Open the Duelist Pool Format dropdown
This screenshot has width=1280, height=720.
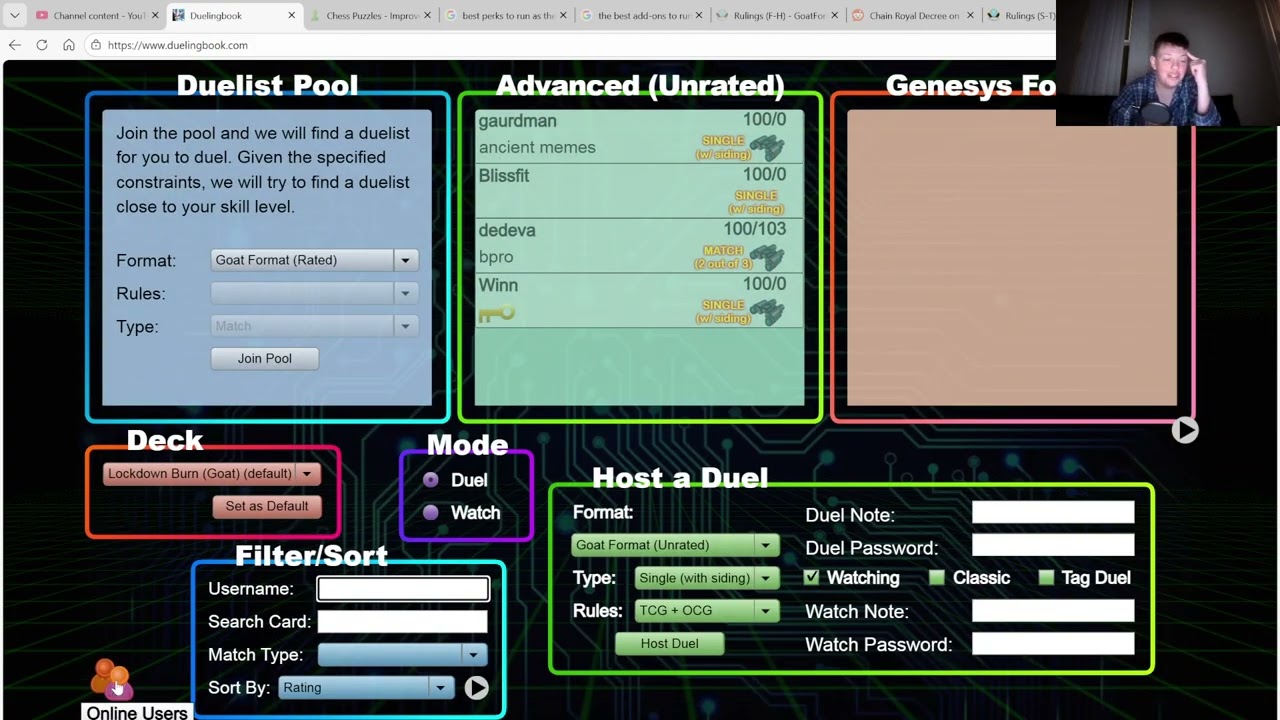click(x=313, y=260)
